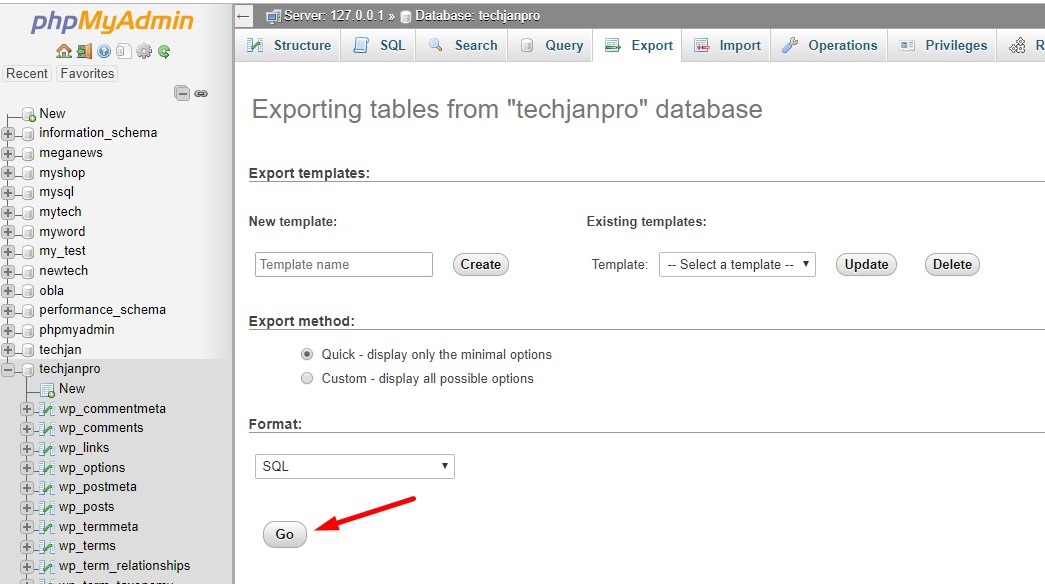Open the settings gear icon
The image size is (1045, 584).
144,52
